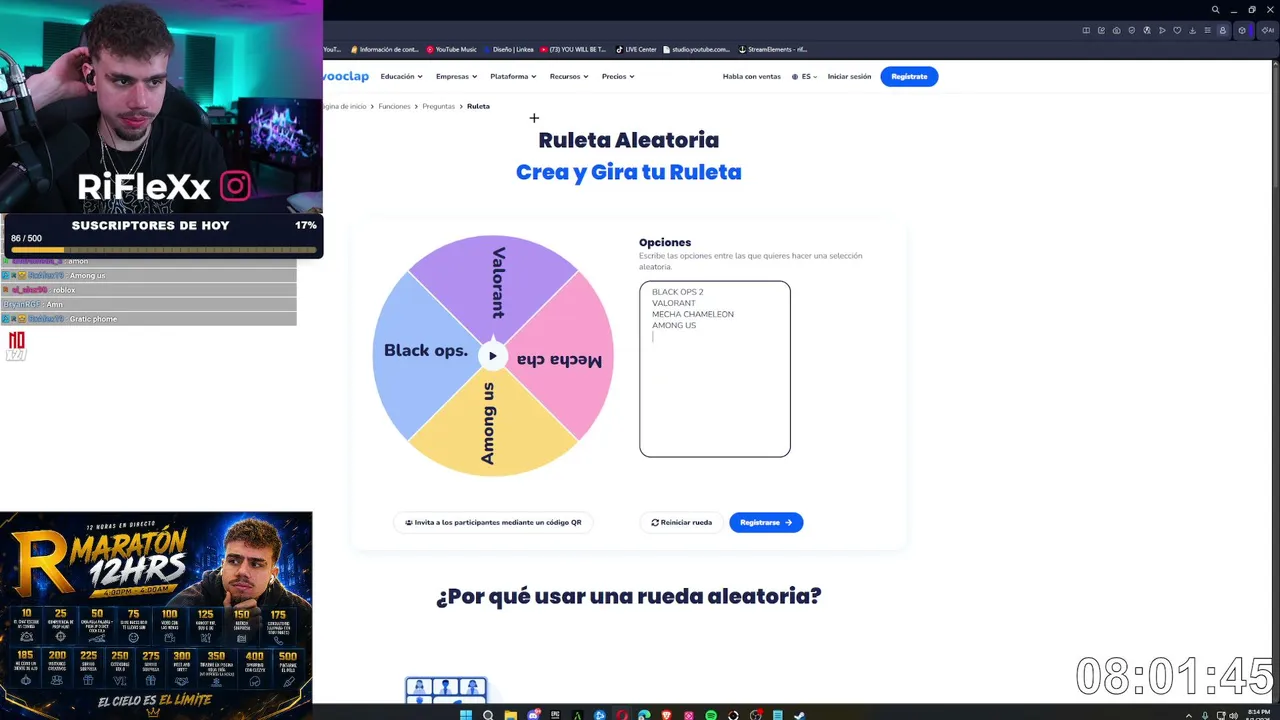The height and width of the screenshot is (720, 1280).
Task: Click the Reiniciar rueda button
Action: (682, 522)
